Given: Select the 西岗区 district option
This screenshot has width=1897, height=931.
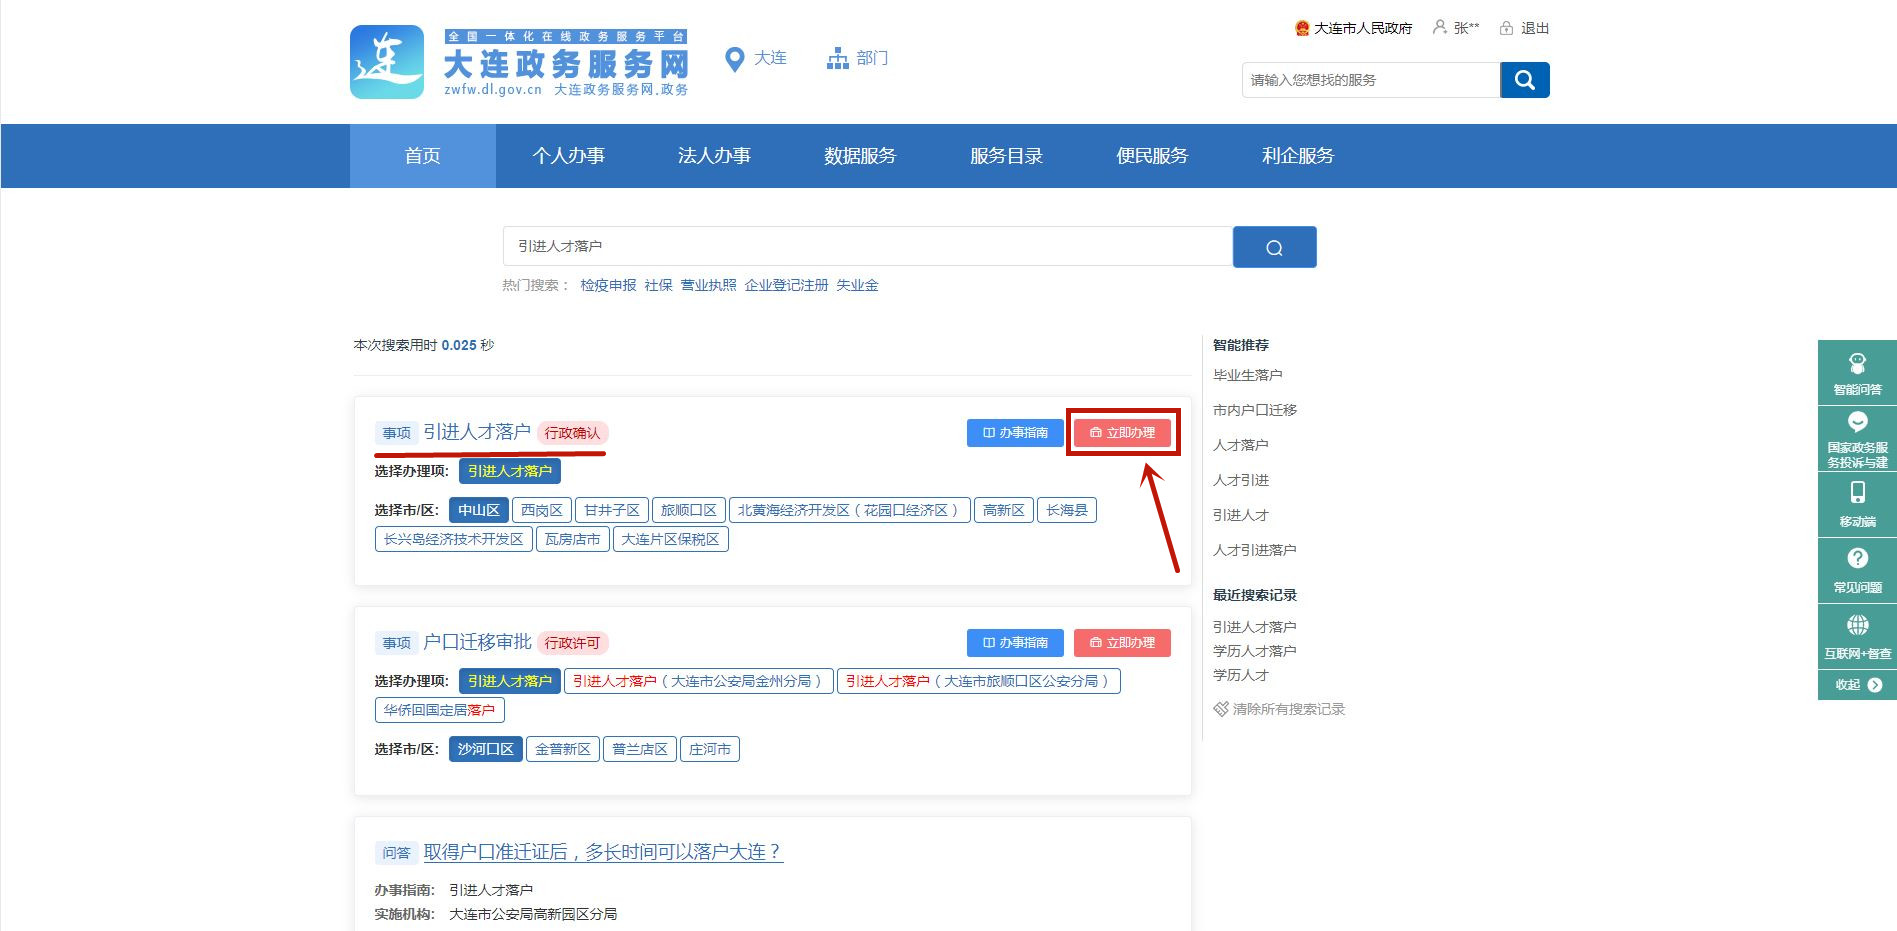Looking at the screenshot, I should 541,510.
